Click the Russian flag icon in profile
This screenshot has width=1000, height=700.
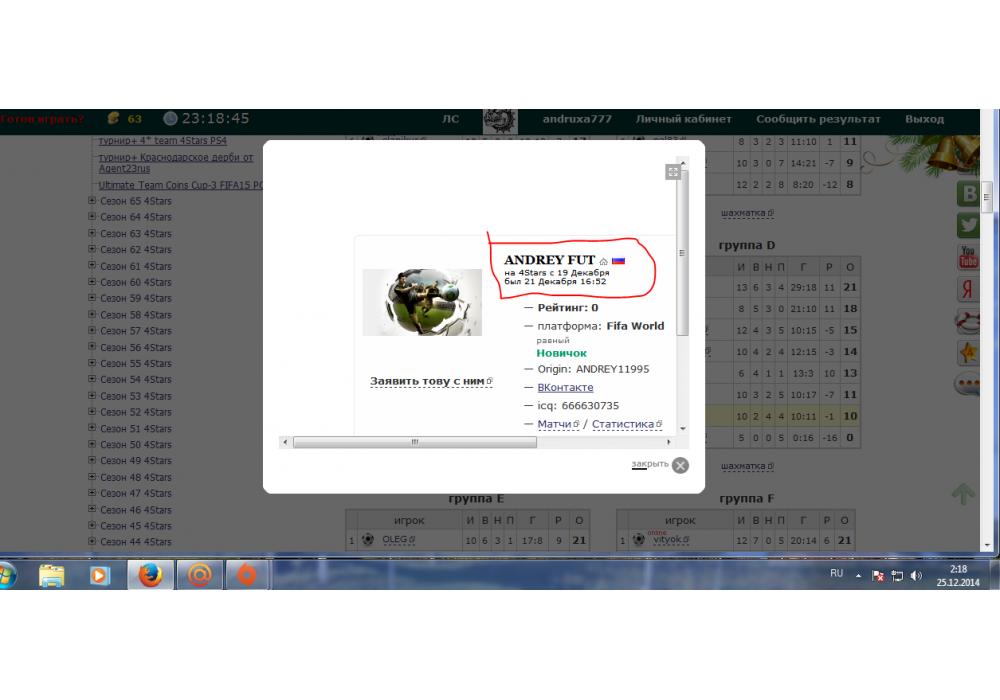[x=618, y=261]
